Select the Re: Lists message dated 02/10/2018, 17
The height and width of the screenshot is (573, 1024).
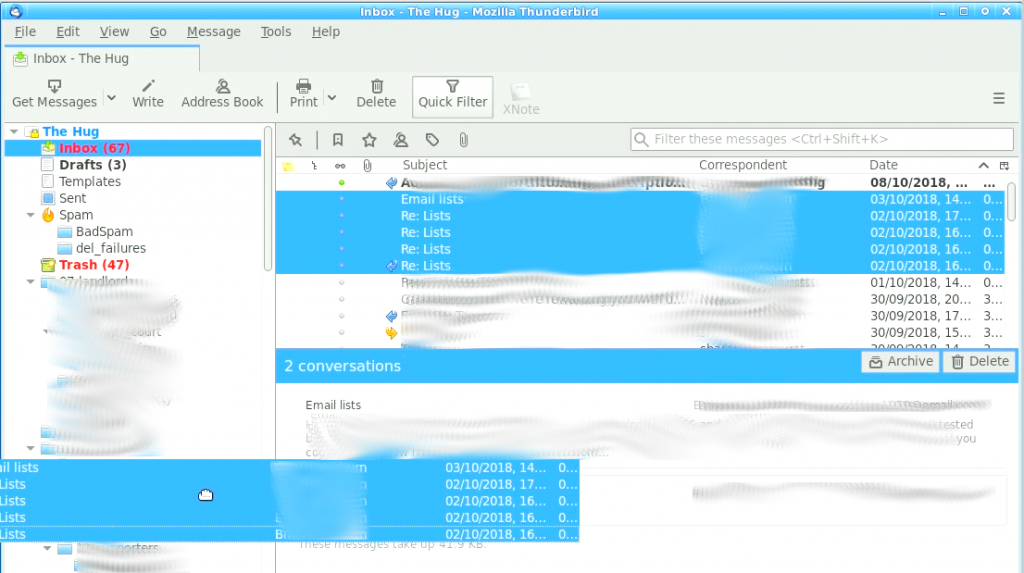pyautogui.click(x=640, y=216)
